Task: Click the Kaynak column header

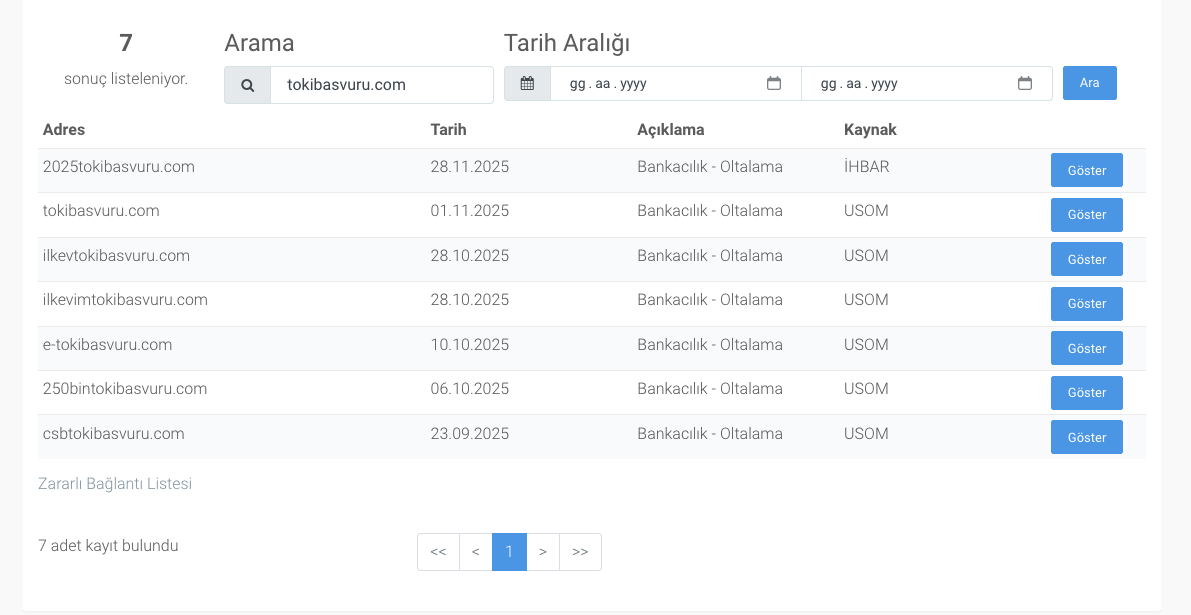Action: point(870,130)
